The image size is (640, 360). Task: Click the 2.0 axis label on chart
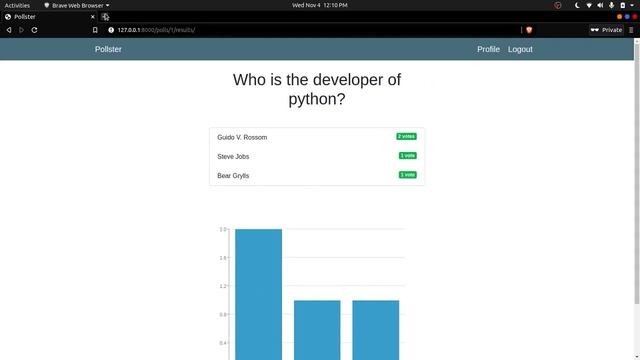pyautogui.click(x=222, y=229)
